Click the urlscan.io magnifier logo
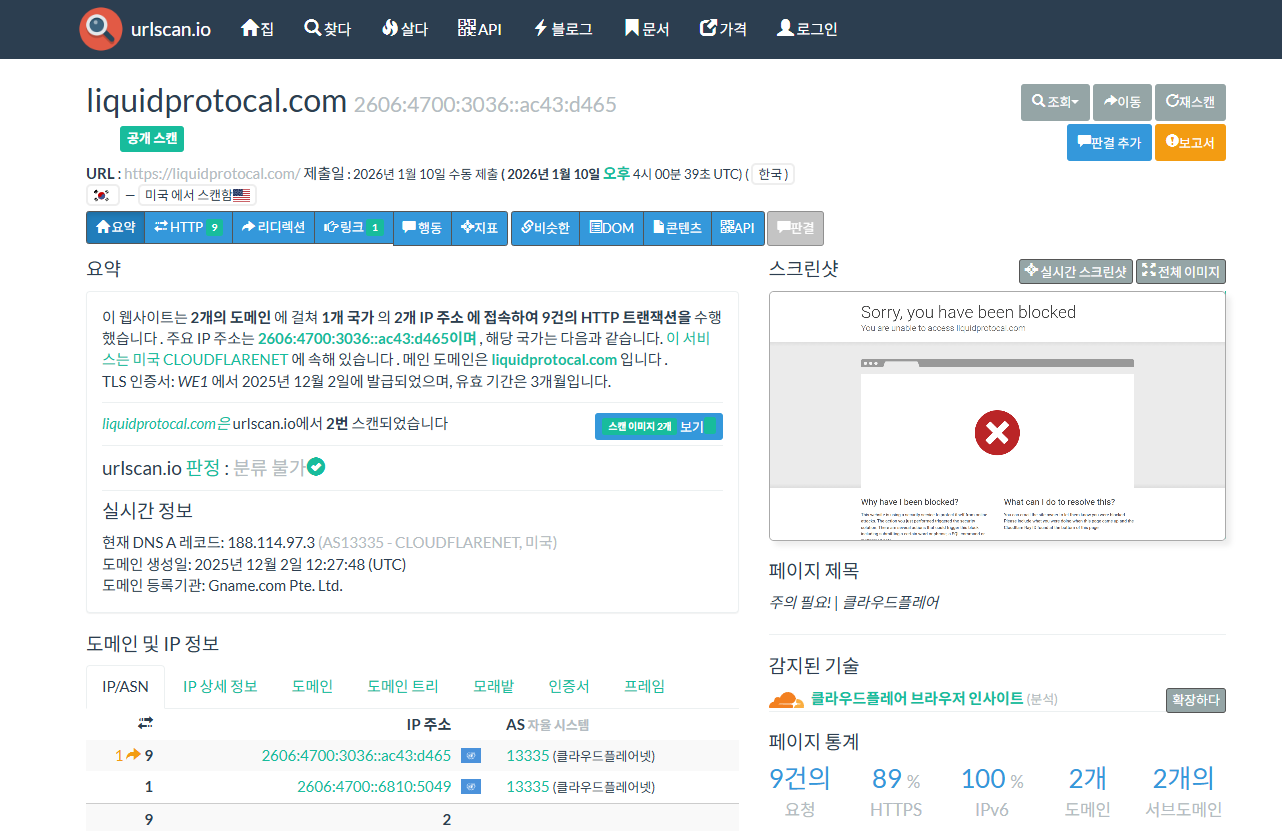 click(100, 29)
